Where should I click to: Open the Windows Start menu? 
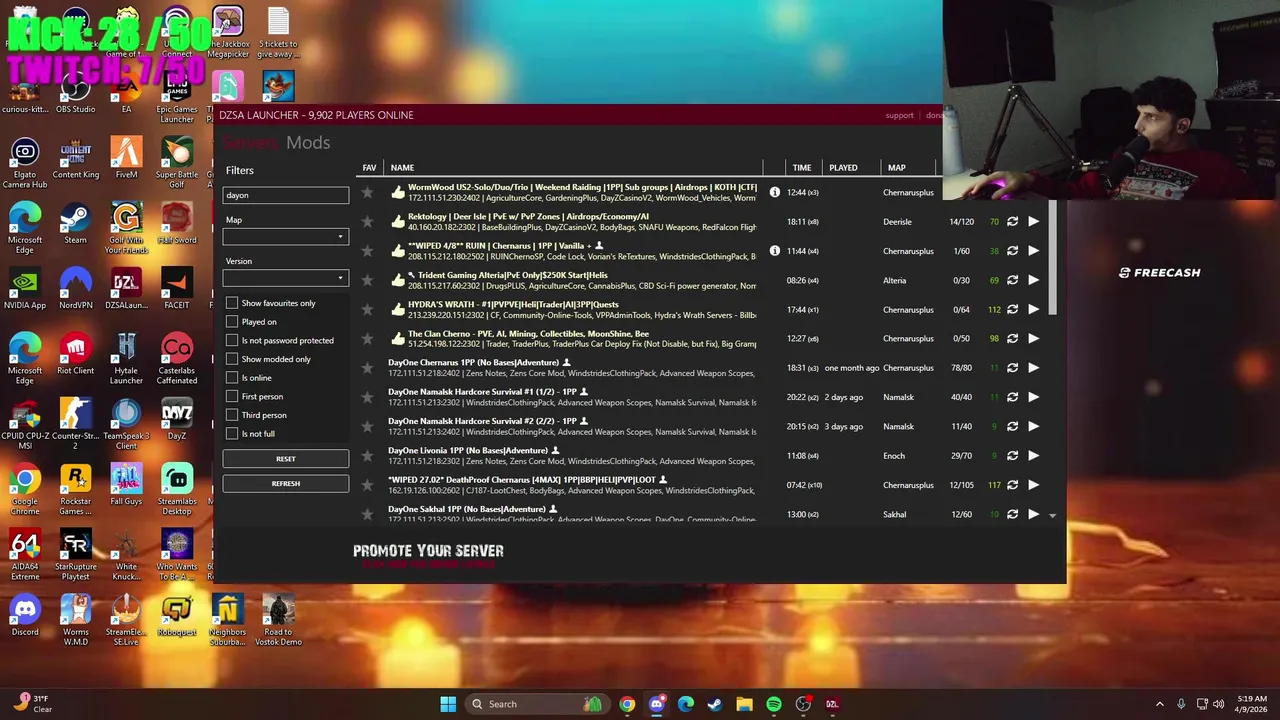tap(448, 704)
